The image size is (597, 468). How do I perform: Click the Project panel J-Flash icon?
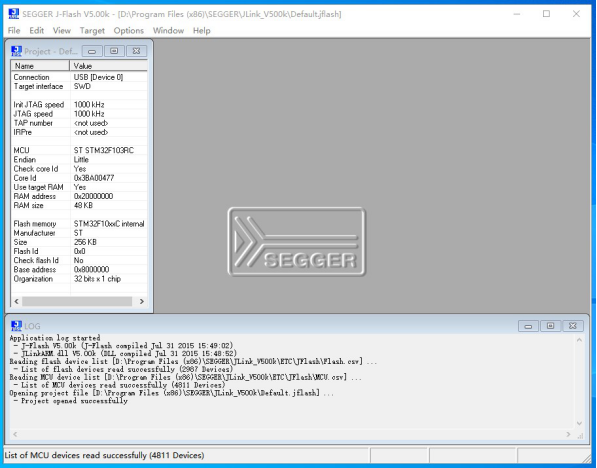[x=16, y=51]
